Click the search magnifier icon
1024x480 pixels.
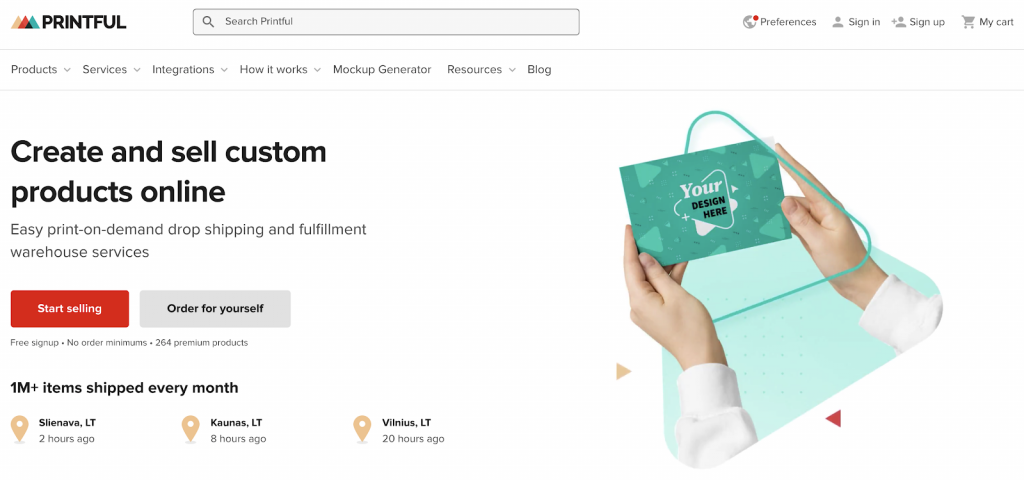208,22
